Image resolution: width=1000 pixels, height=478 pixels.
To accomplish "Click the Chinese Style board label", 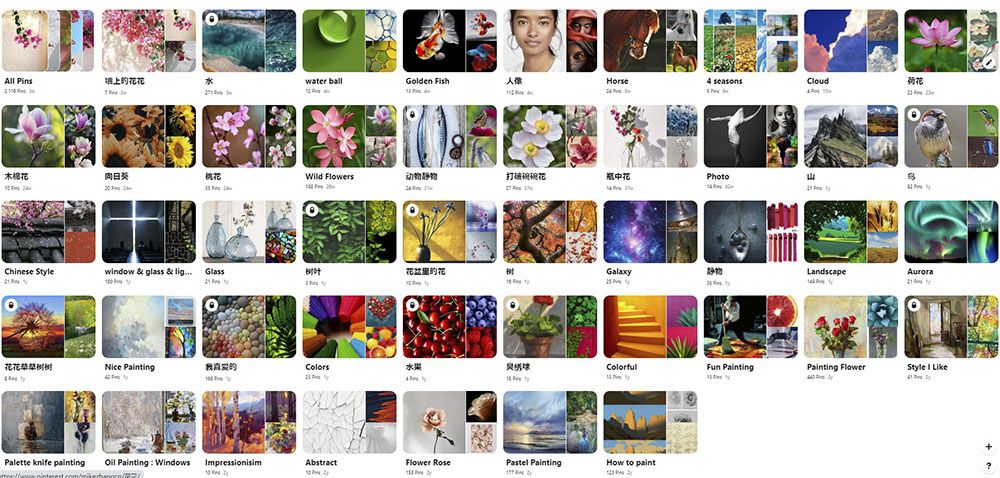I will (x=29, y=272).
